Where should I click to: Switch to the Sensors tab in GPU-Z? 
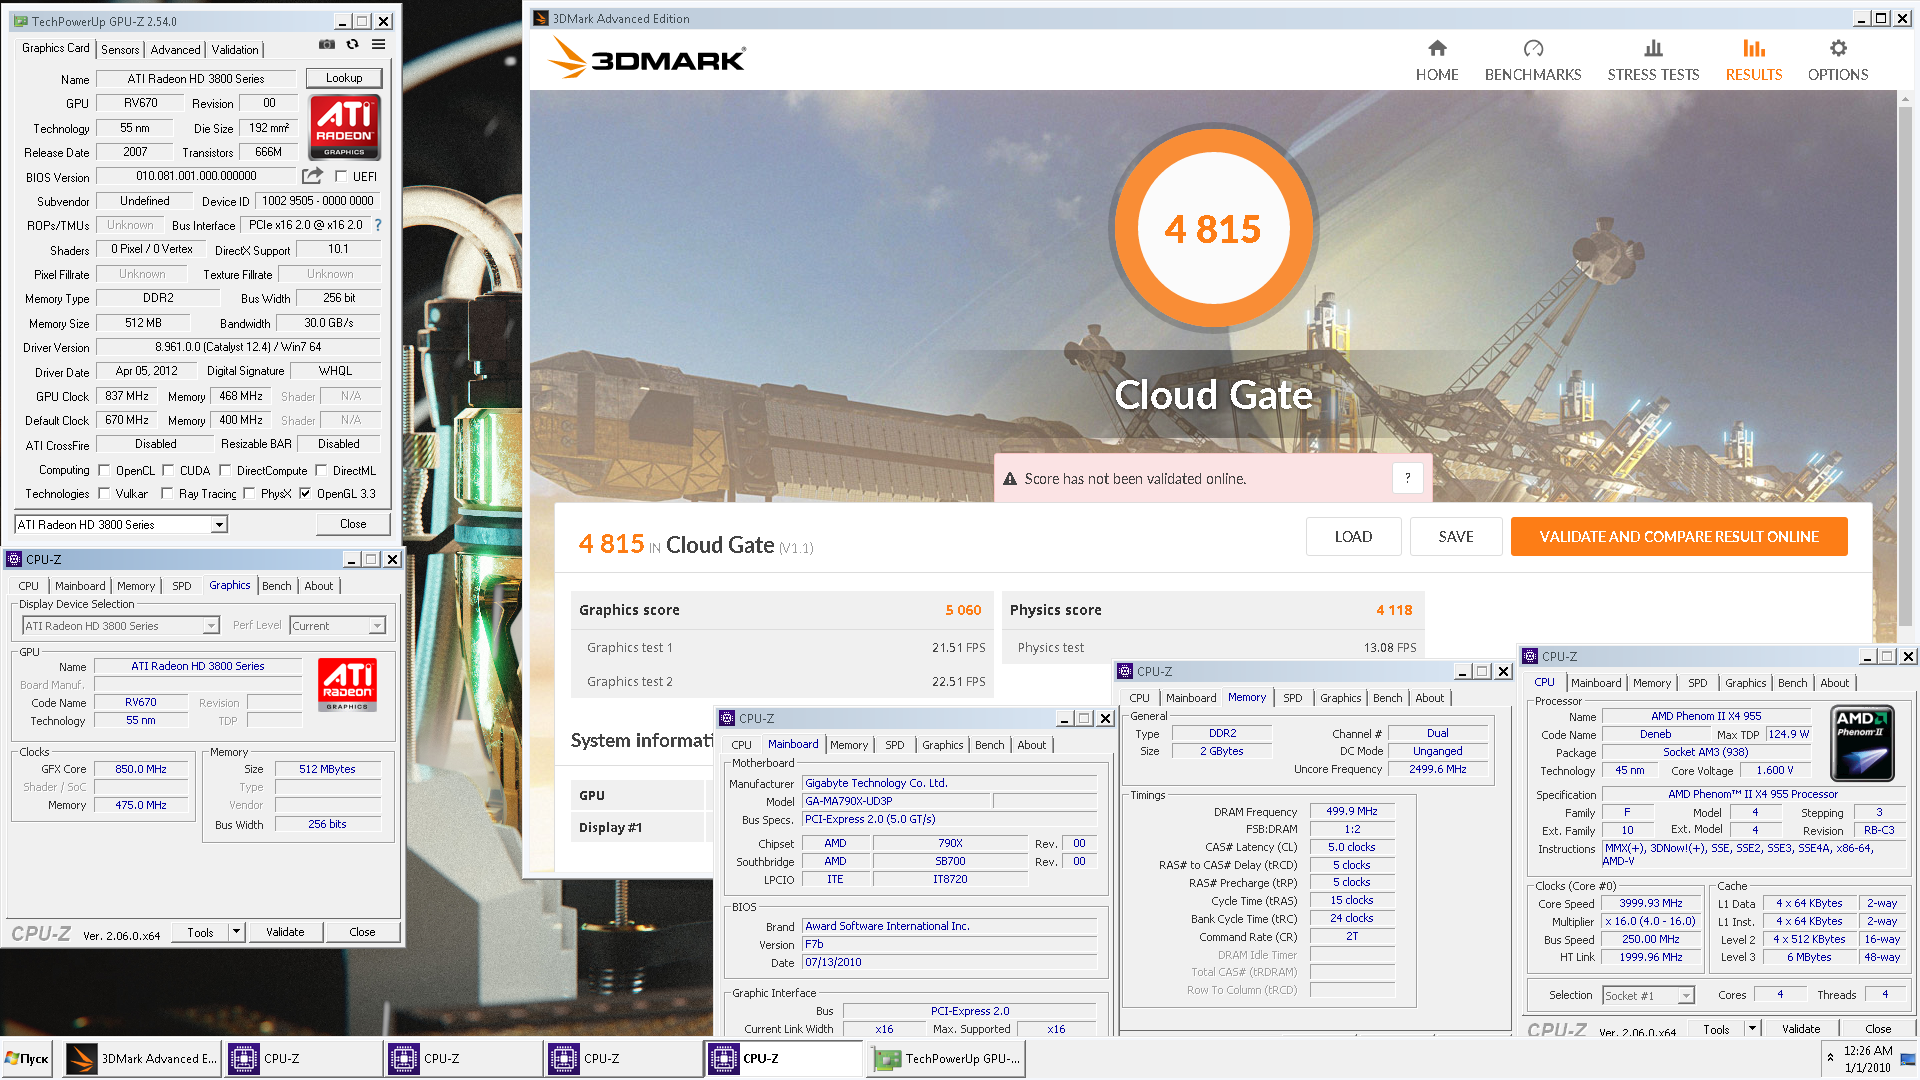[120, 49]
